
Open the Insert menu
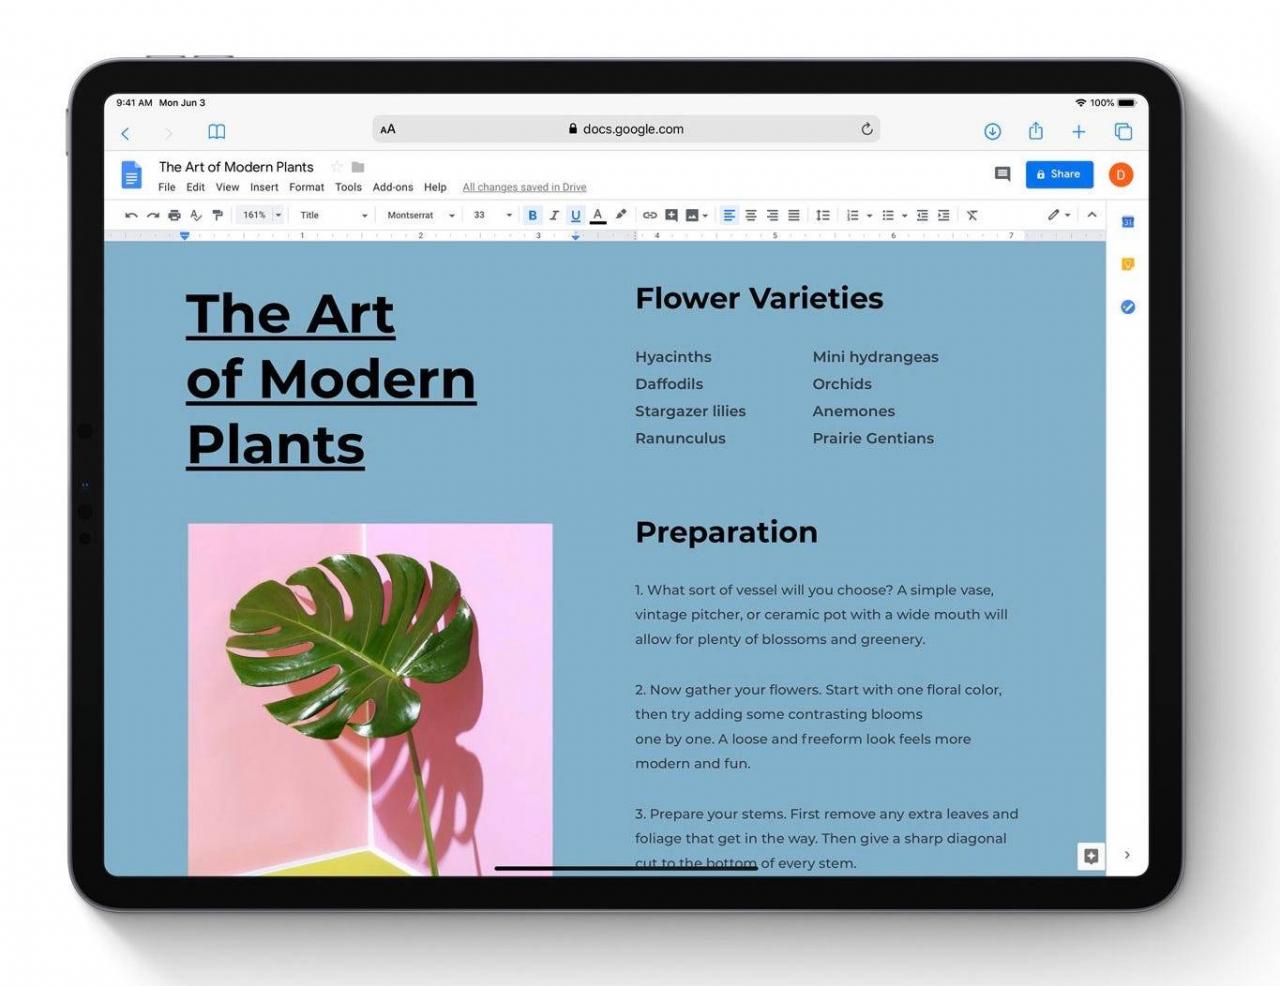[x=264, y=187]
